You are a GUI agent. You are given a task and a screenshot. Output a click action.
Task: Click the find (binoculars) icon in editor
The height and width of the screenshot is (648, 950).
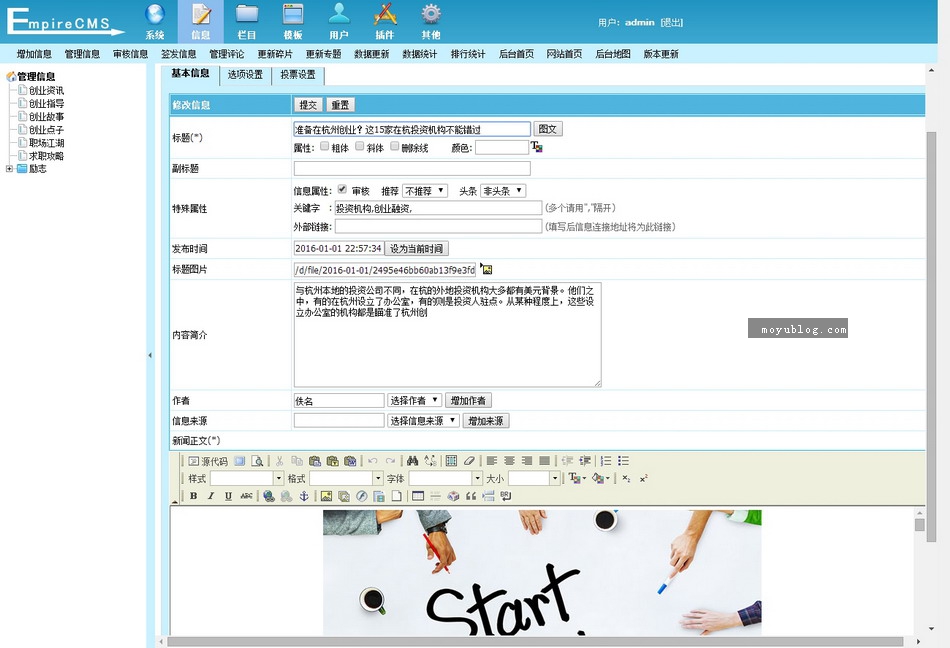[x=412, y=461]
